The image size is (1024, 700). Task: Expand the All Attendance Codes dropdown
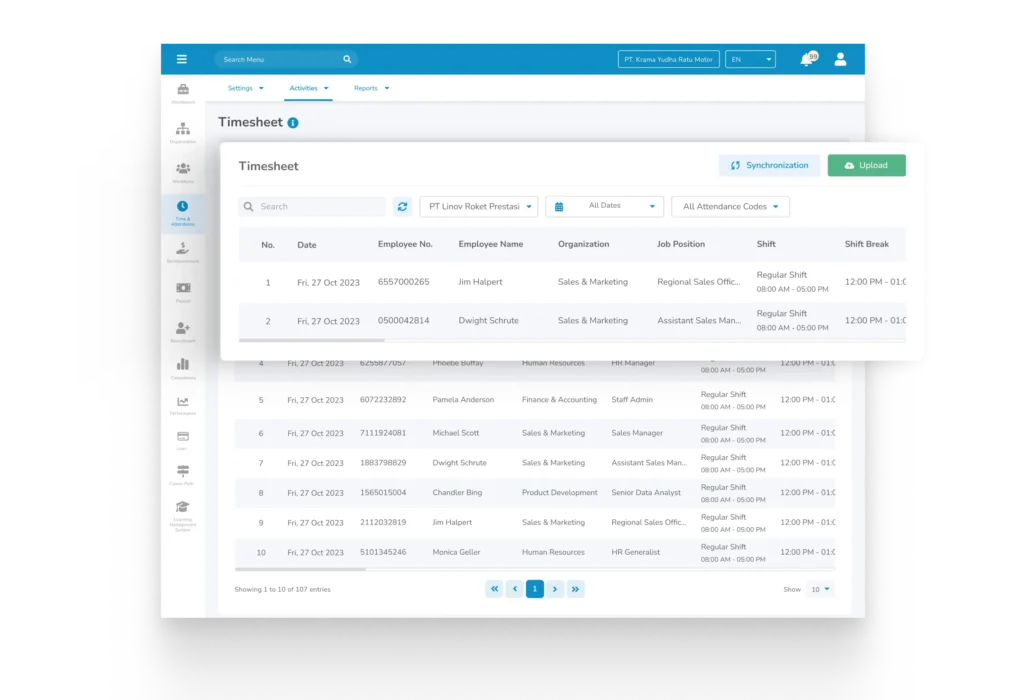[730, 206]
